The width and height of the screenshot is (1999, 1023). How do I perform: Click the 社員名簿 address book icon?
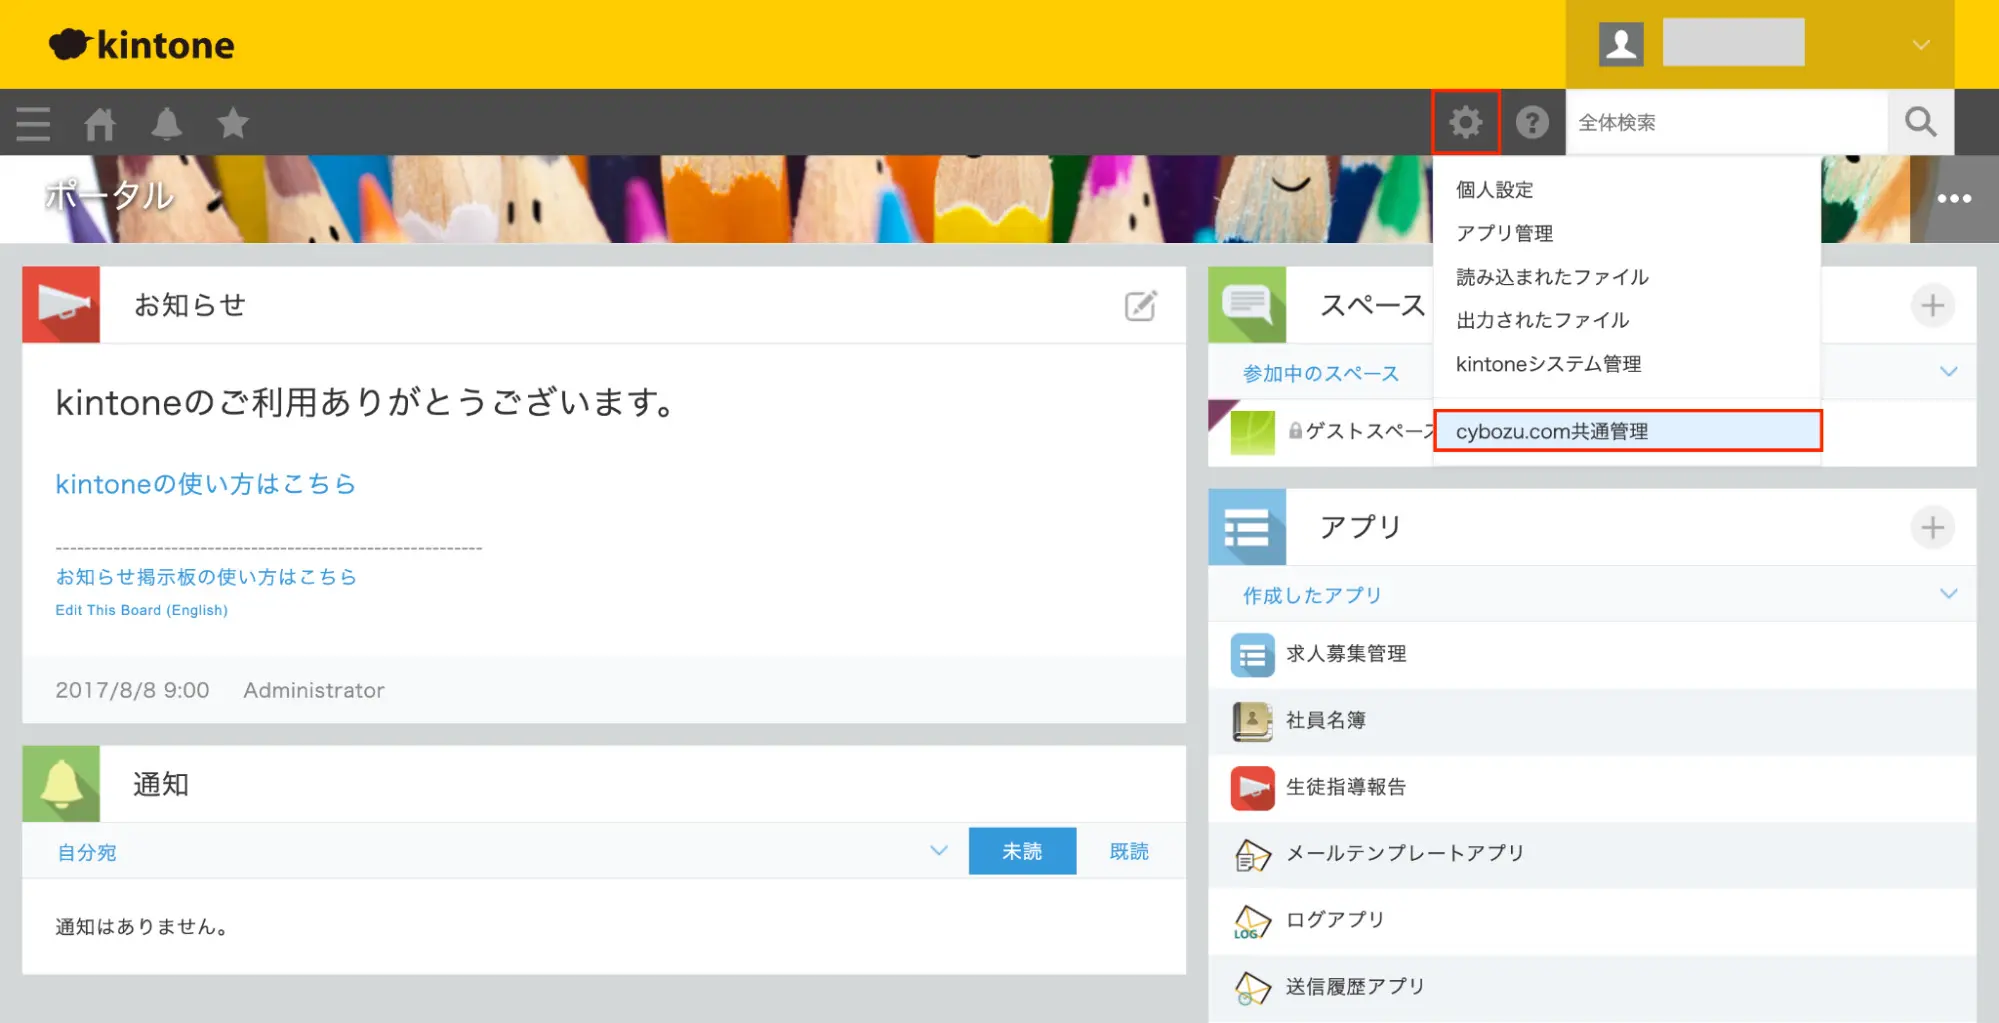(1252, 720)
